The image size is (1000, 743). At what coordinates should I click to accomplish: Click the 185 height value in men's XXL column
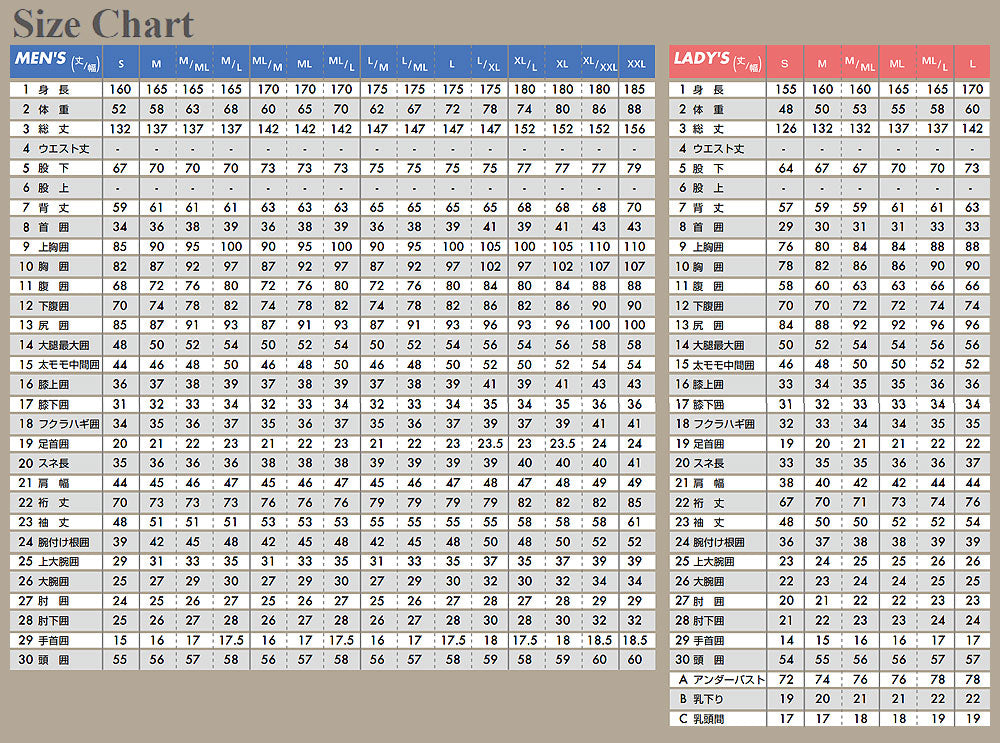[635, 90]
